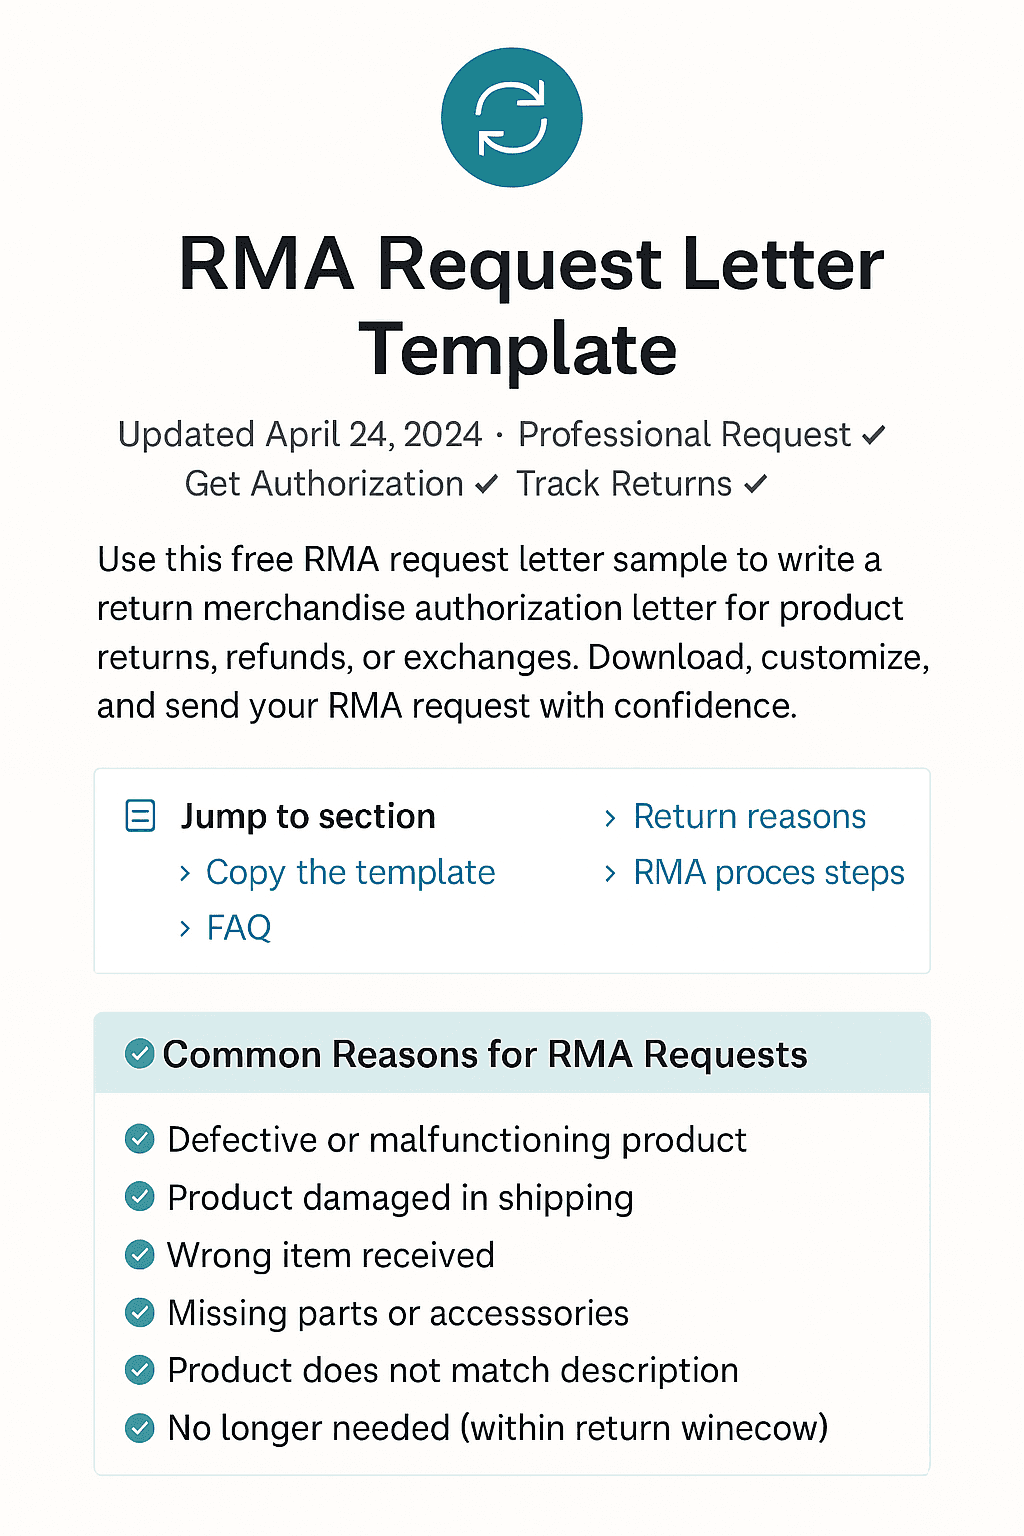Toggle the check for Product damaged in shipping

tap(139, 1197)
